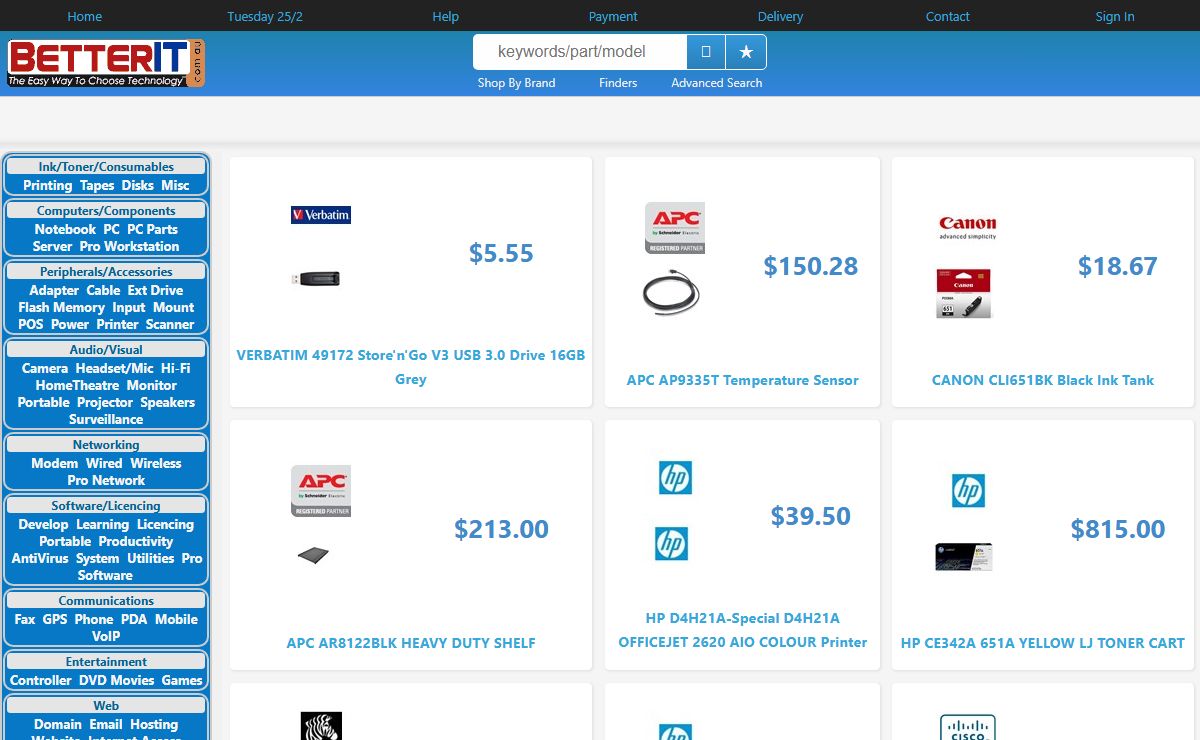This screenshot has width=1200, height=740.
Task: Click the lower HP logo on the OfficeJet card
Action: click(671, 543)
